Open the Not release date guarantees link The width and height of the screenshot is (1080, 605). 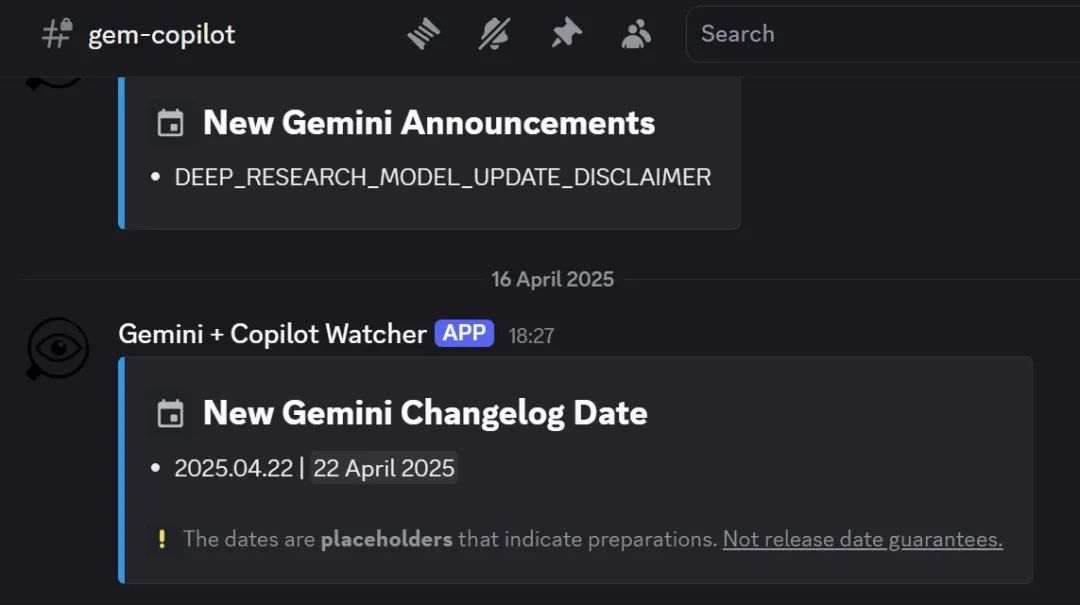coord(862,539)
